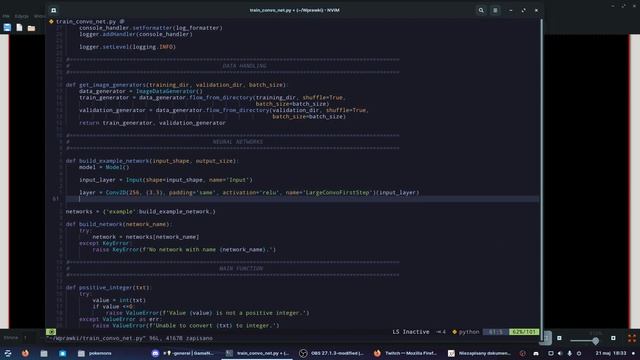Open the clock showing 21 maj 18:33
Viewport: 640px width, 360px height.
[611, 353]
